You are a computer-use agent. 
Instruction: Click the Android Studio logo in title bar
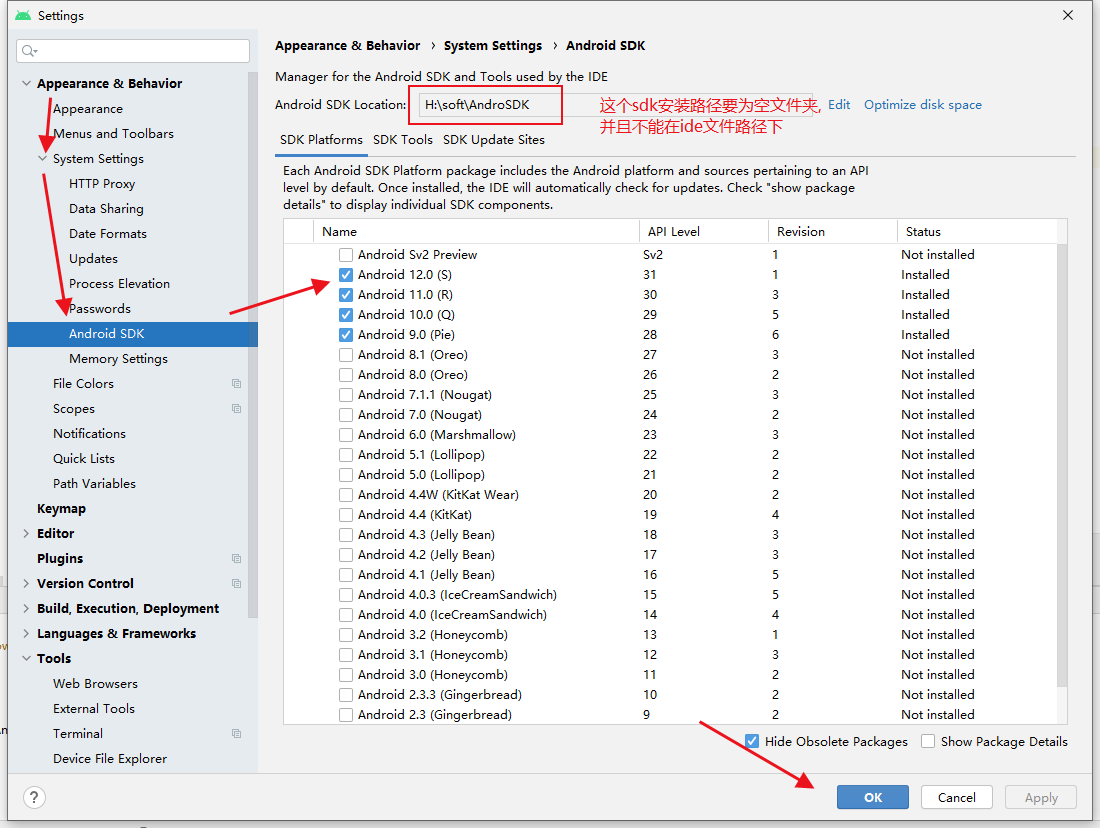click(x=23, y=15)
